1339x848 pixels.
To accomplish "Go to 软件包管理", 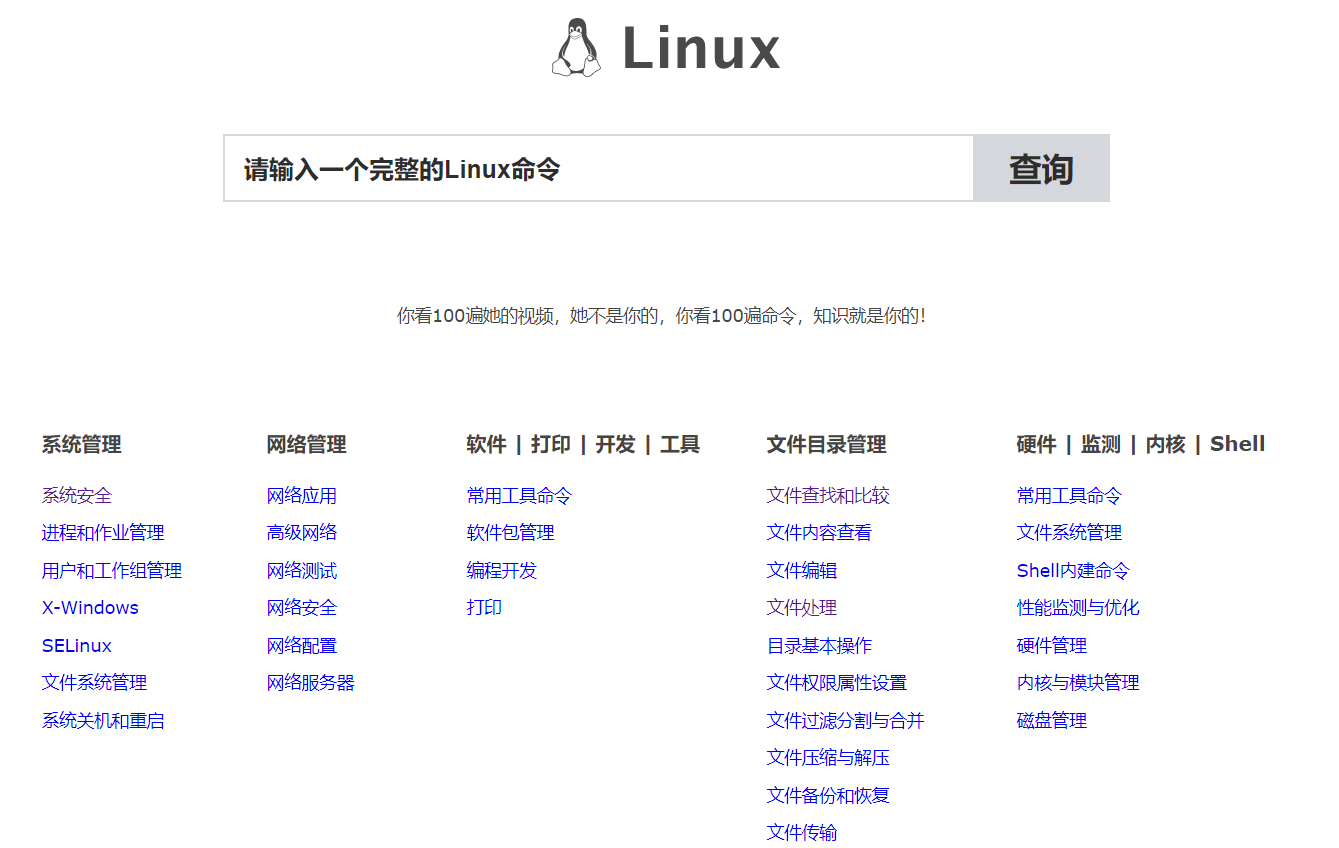I will (x=511, y=533).
